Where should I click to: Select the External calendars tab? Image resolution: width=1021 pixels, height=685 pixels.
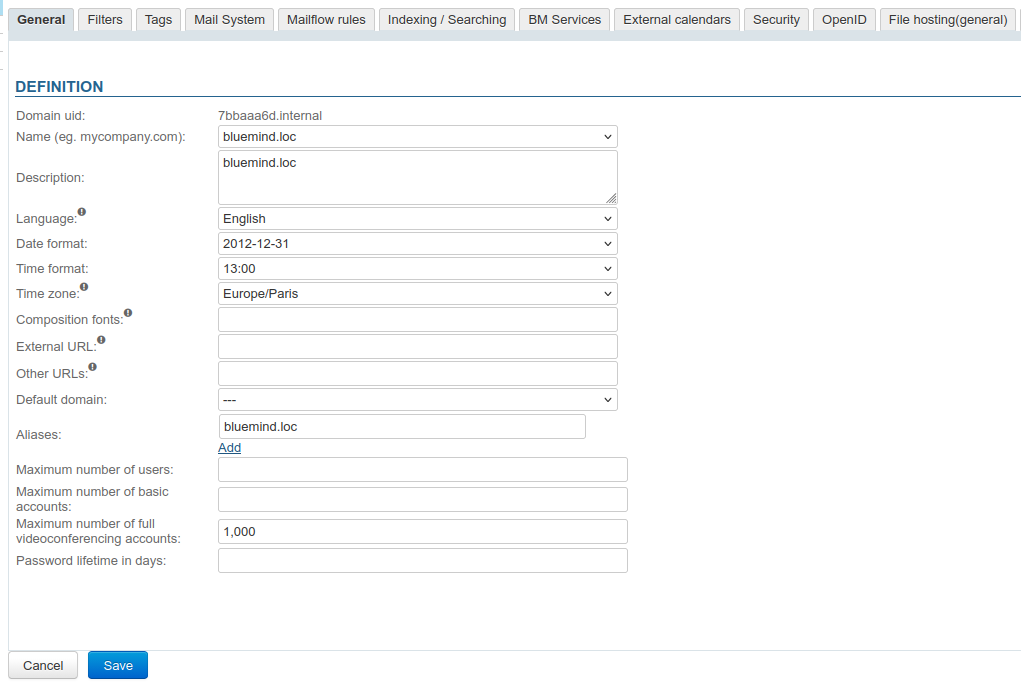(x=676, y=20)
